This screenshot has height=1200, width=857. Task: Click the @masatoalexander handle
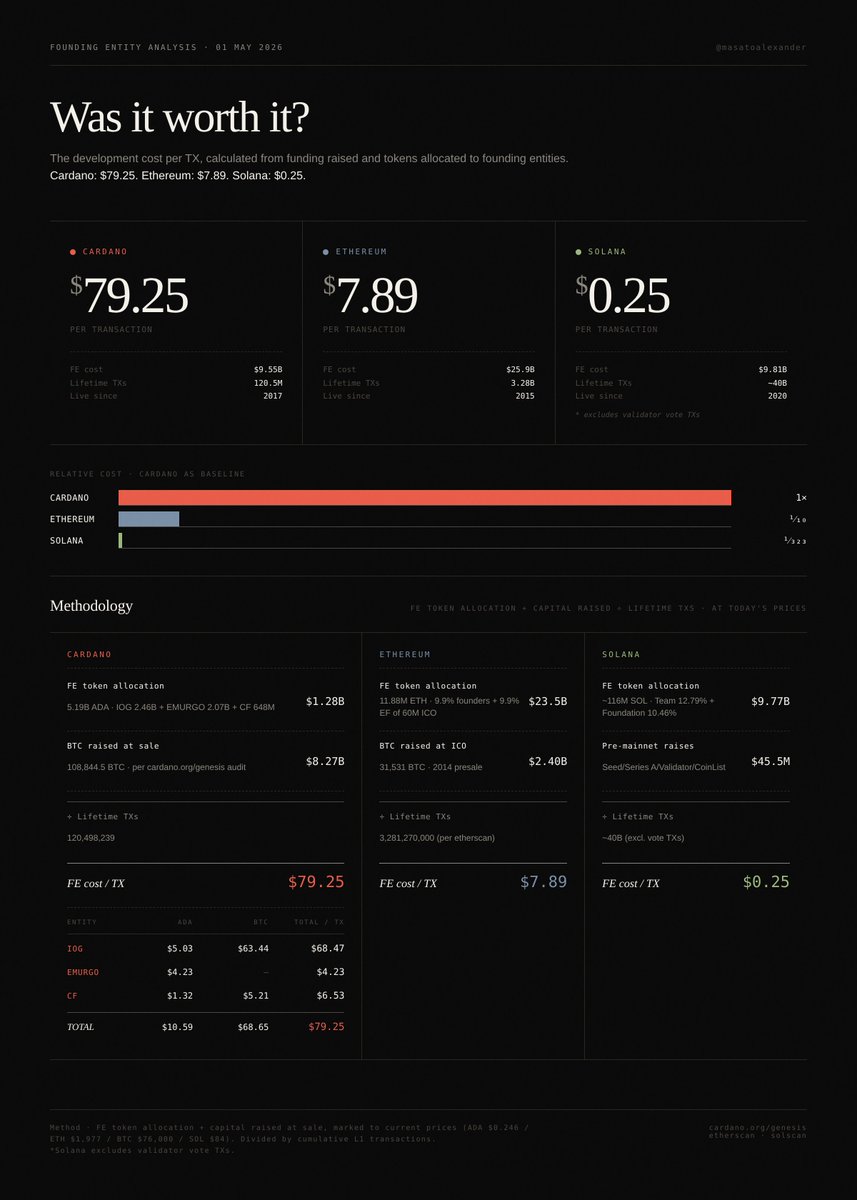click(x=761, y=47)
